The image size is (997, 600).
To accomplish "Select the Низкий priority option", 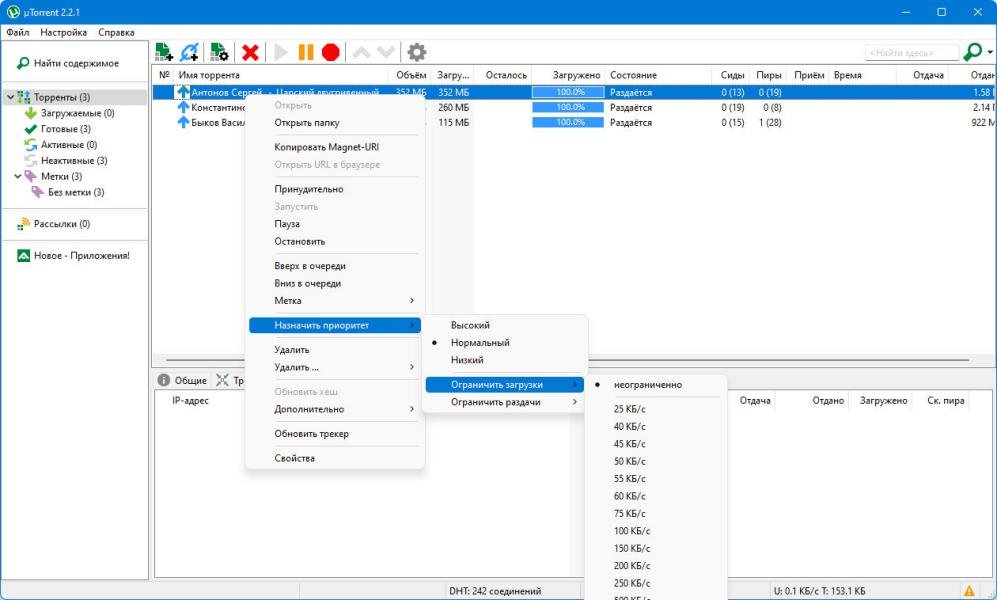I will 467,360.
